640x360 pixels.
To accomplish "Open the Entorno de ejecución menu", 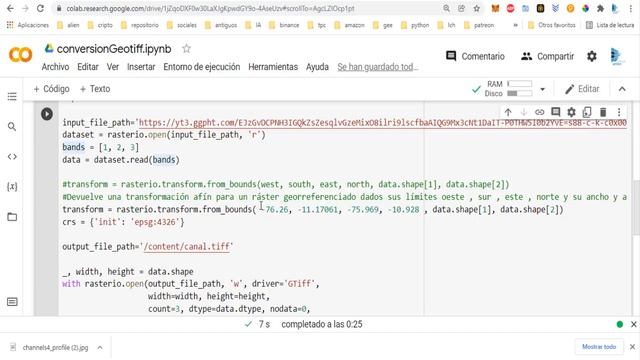I will tap(202, 67).
